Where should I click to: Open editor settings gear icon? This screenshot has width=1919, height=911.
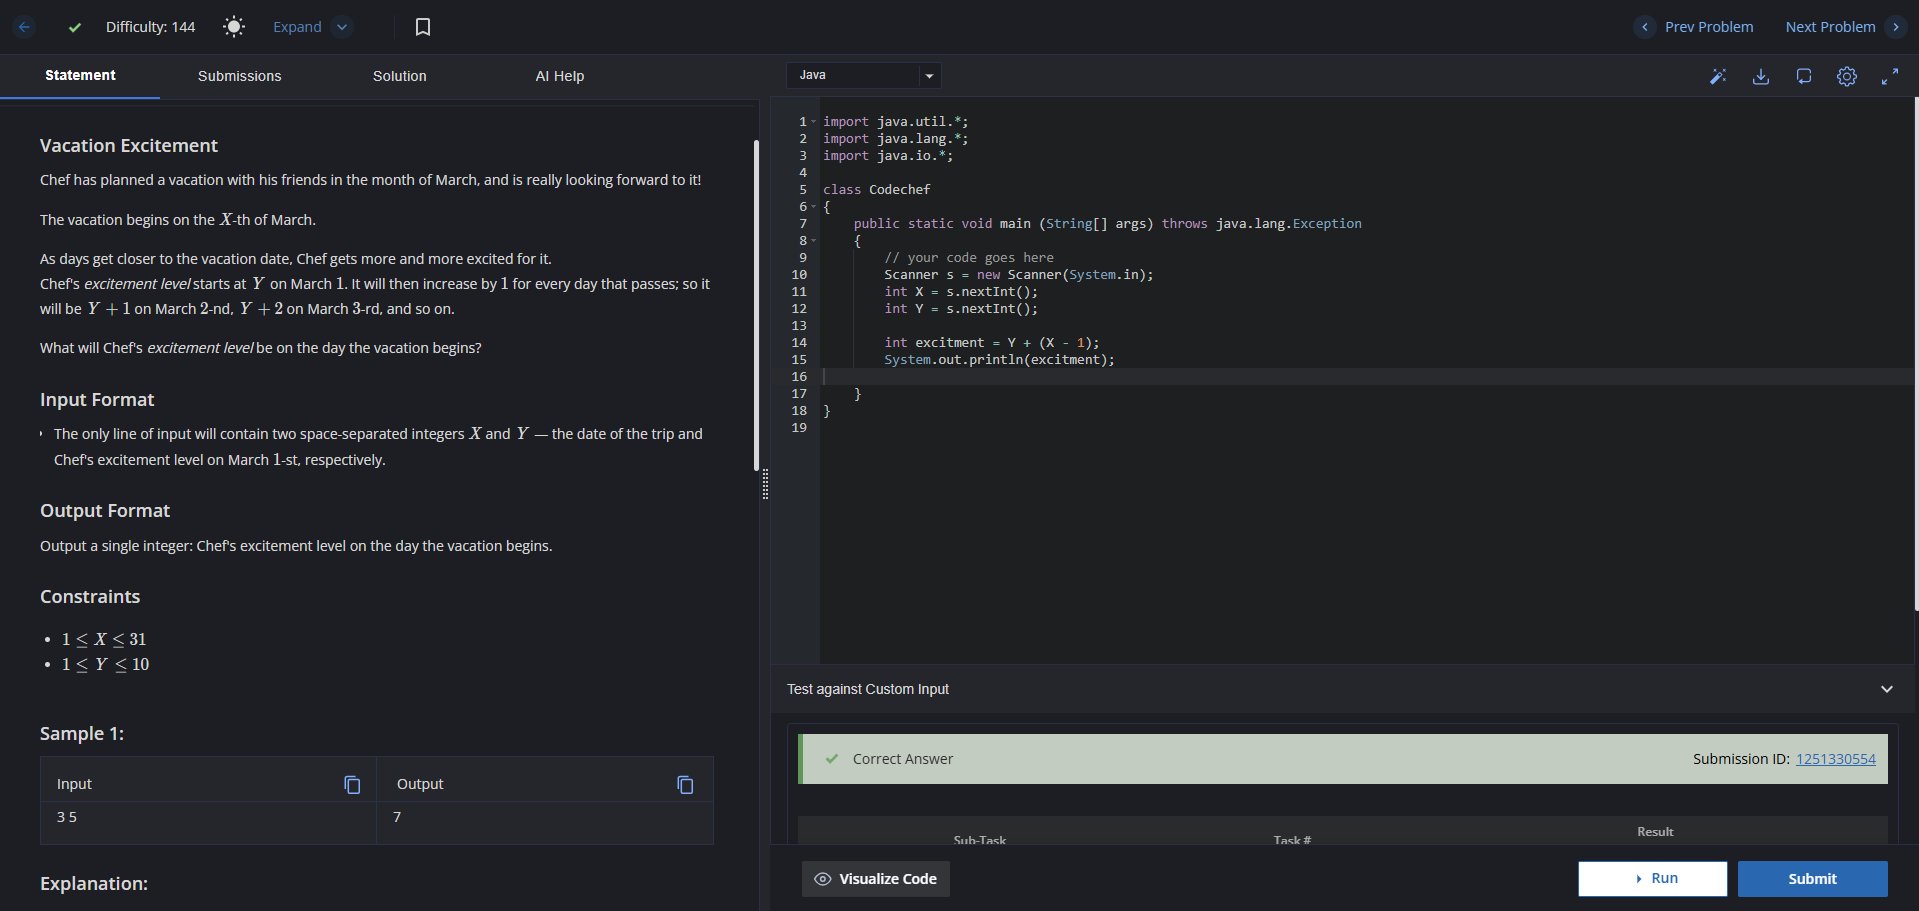(x=1847, y=76)
